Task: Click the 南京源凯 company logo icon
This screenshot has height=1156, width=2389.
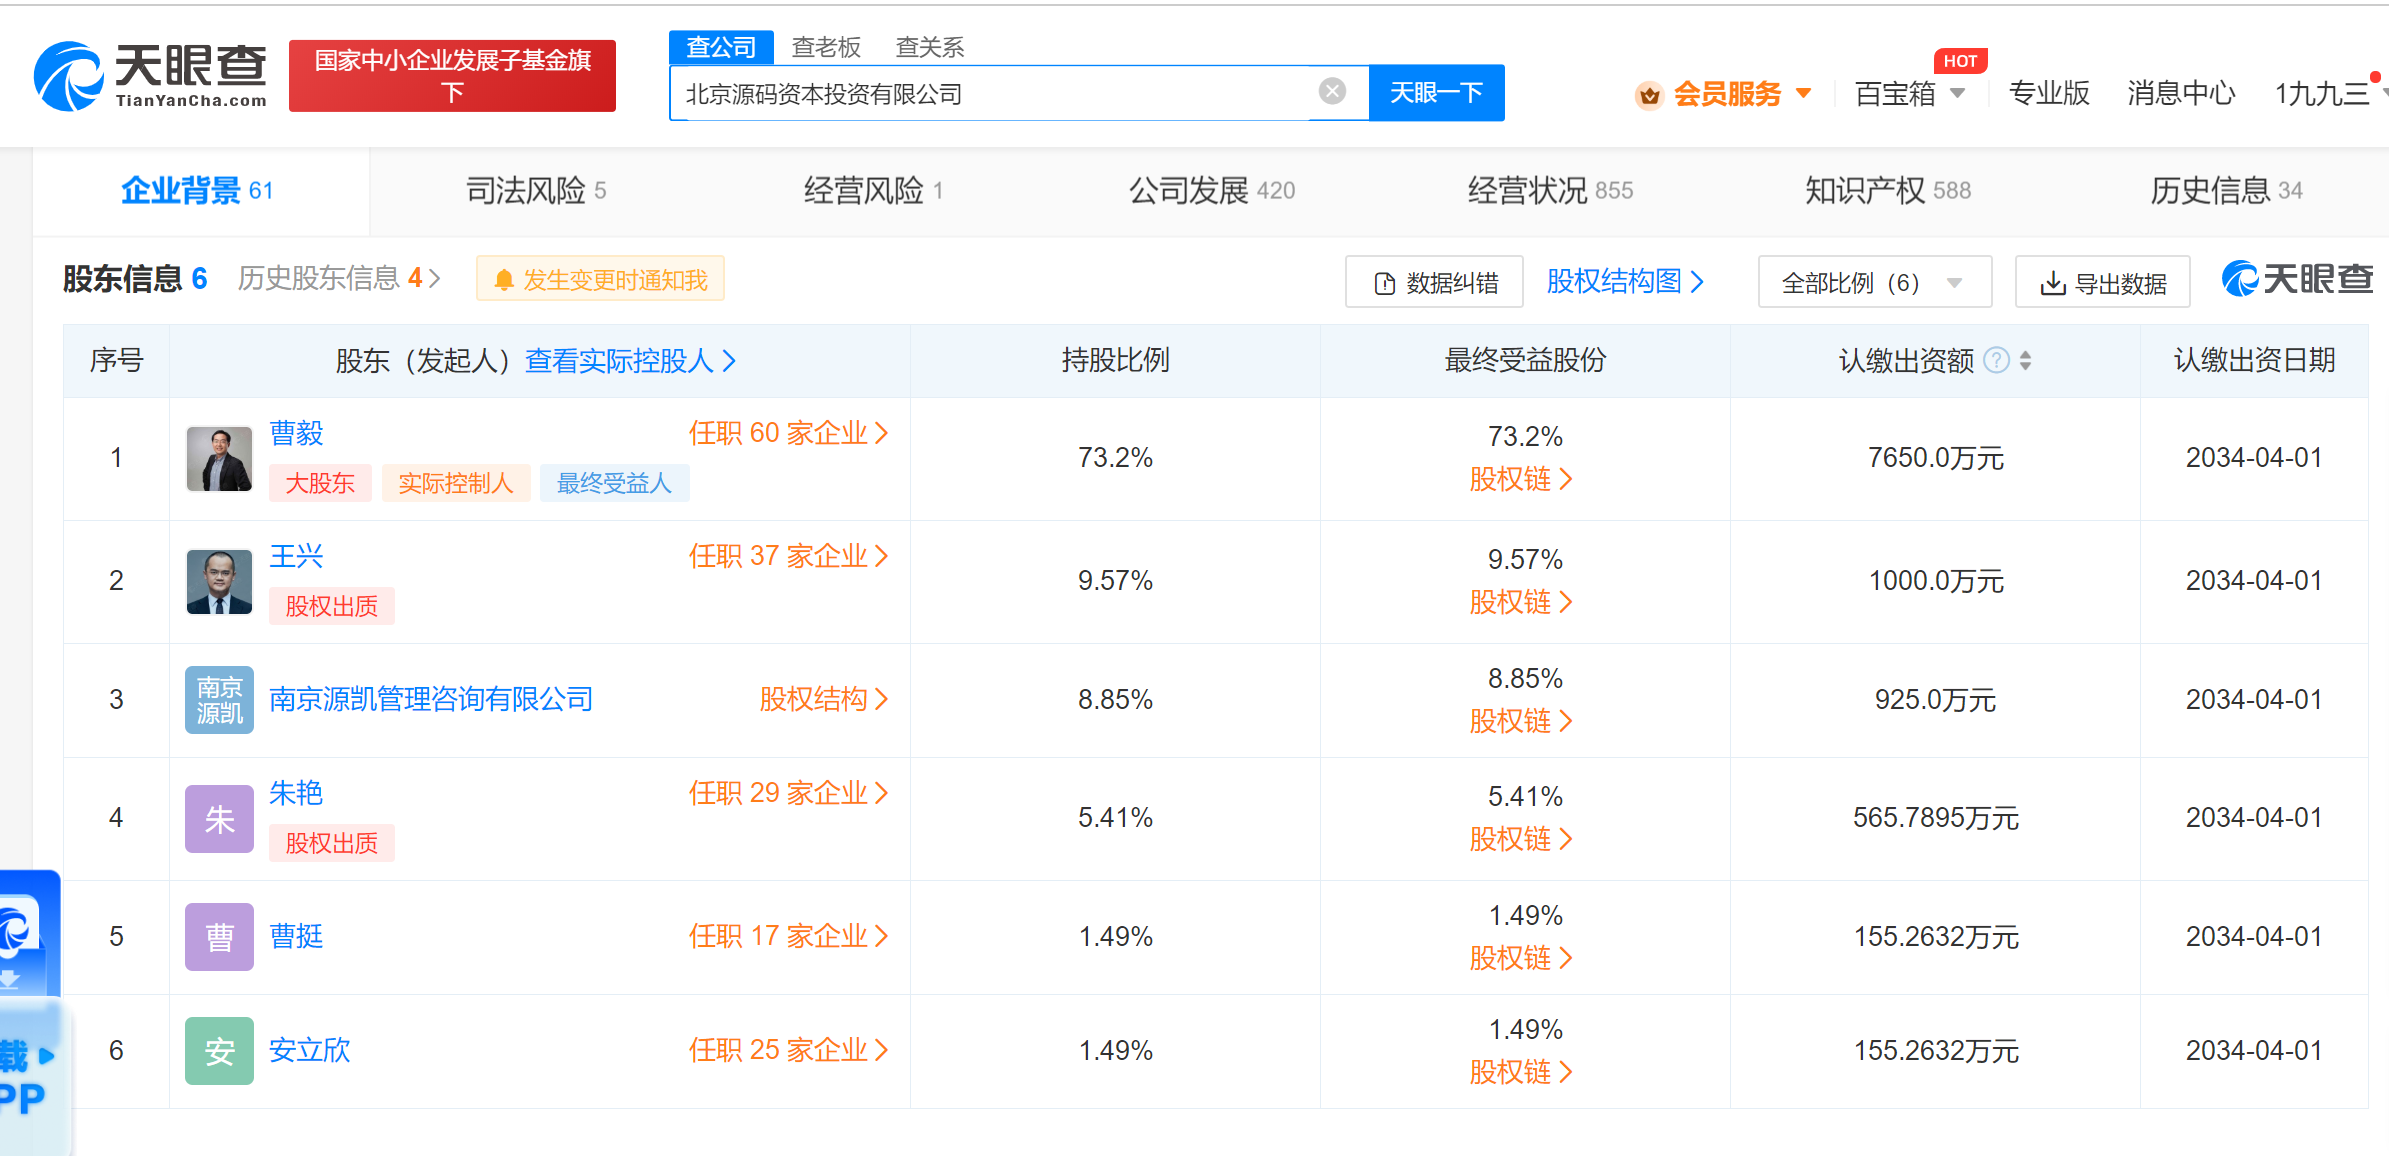Action: pyautogui.click(x=219, y=700)
